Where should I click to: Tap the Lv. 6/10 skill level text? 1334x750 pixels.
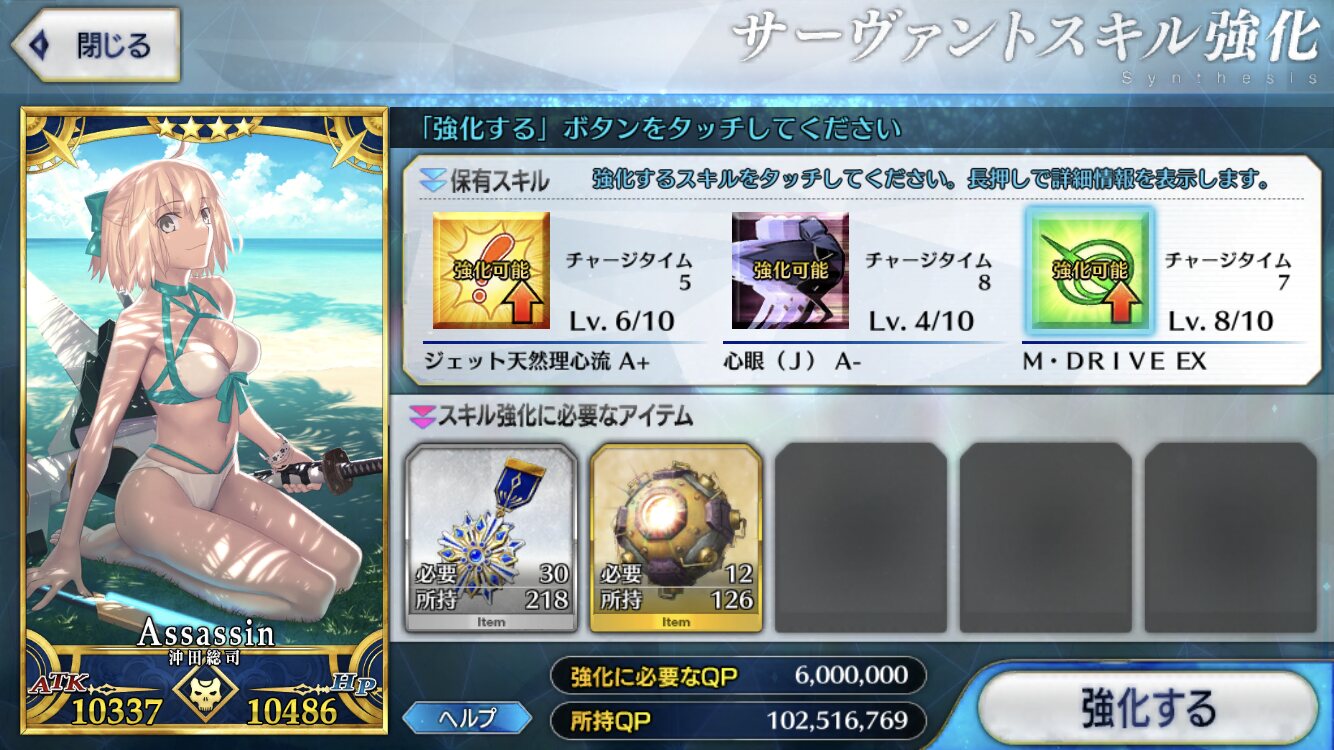click(x=621, y=321)
